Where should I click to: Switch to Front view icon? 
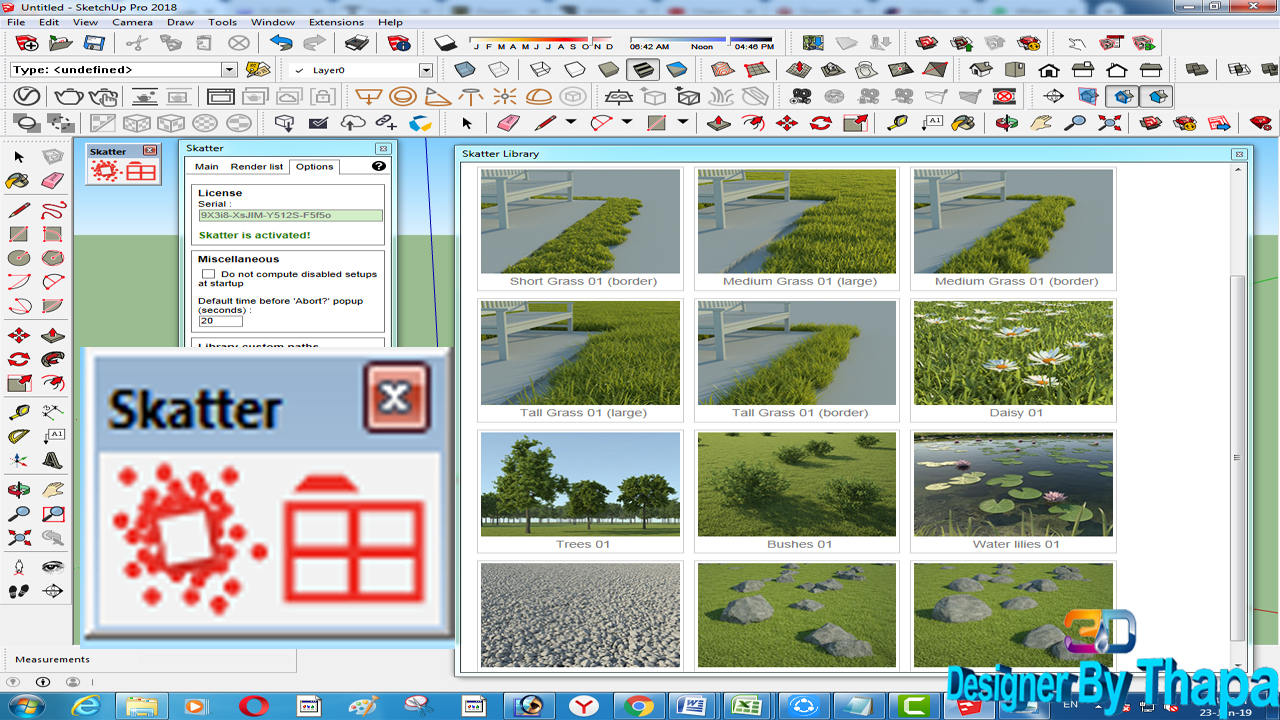[x=1049, y=70]
